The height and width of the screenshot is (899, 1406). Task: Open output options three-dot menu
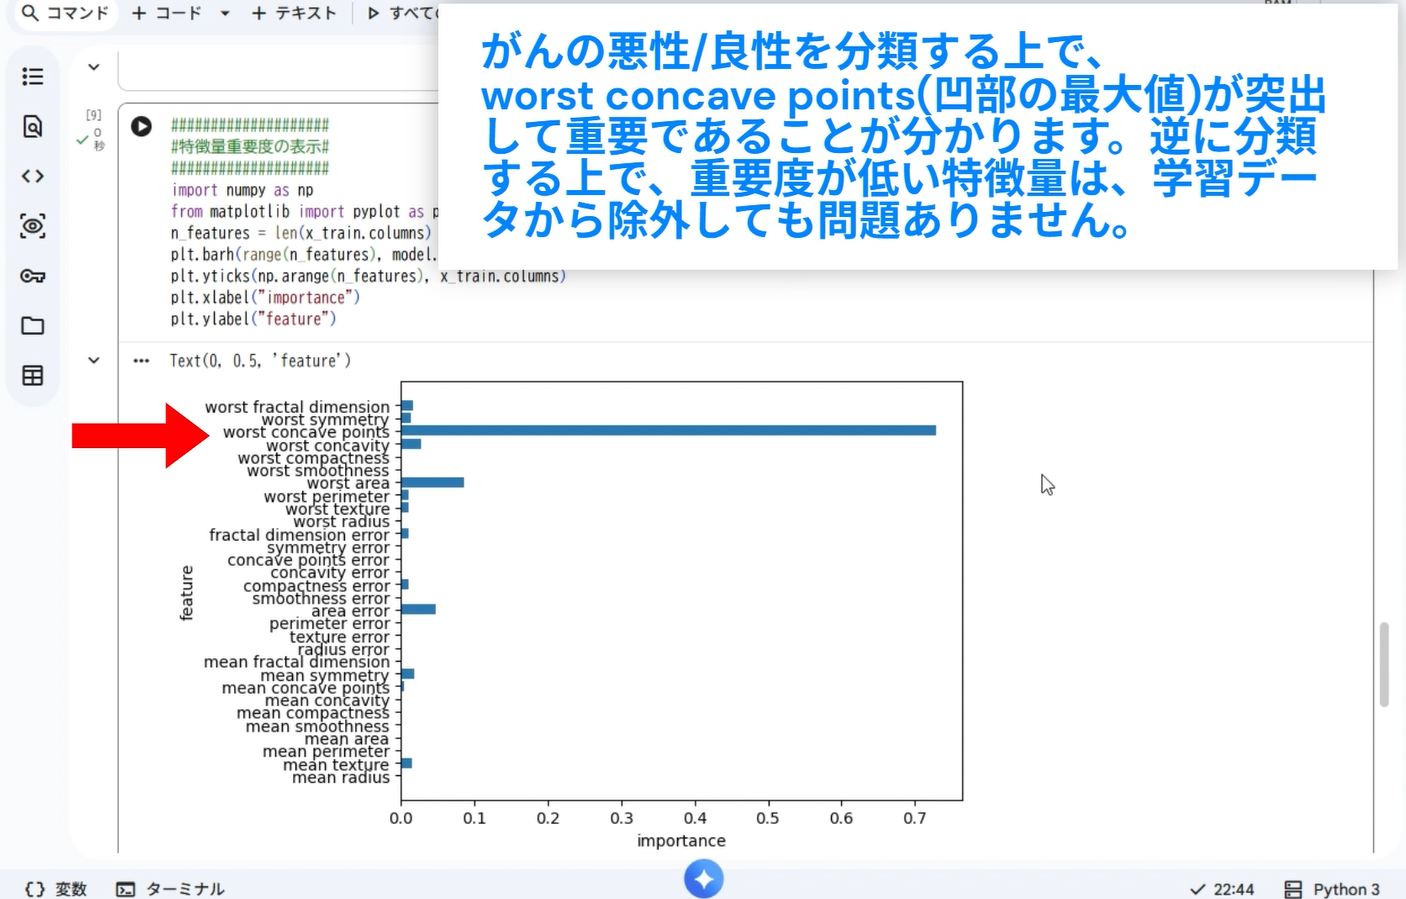(x=141, y=361)
